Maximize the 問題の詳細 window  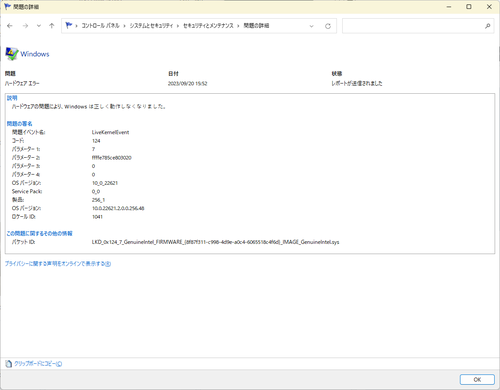tap(469, 7)
